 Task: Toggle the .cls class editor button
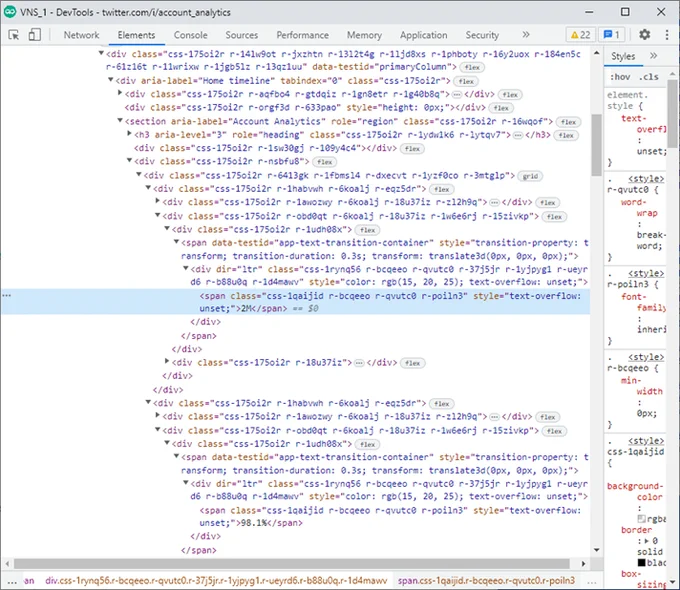648,77
